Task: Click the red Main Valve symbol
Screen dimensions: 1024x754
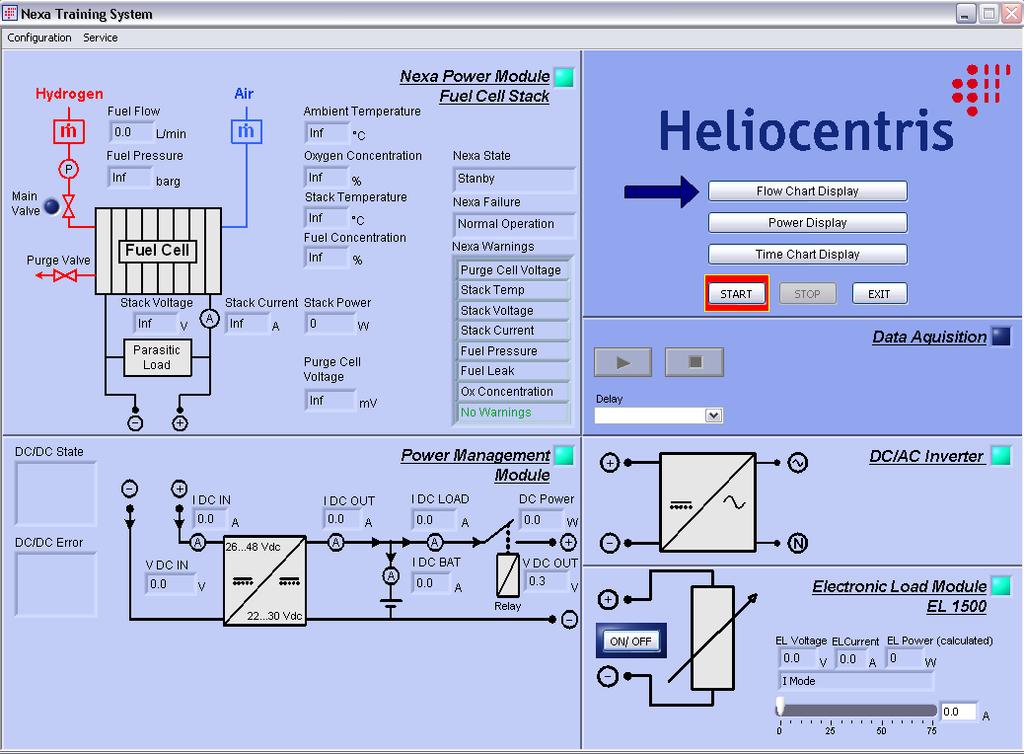Action: tap(69, 206)
